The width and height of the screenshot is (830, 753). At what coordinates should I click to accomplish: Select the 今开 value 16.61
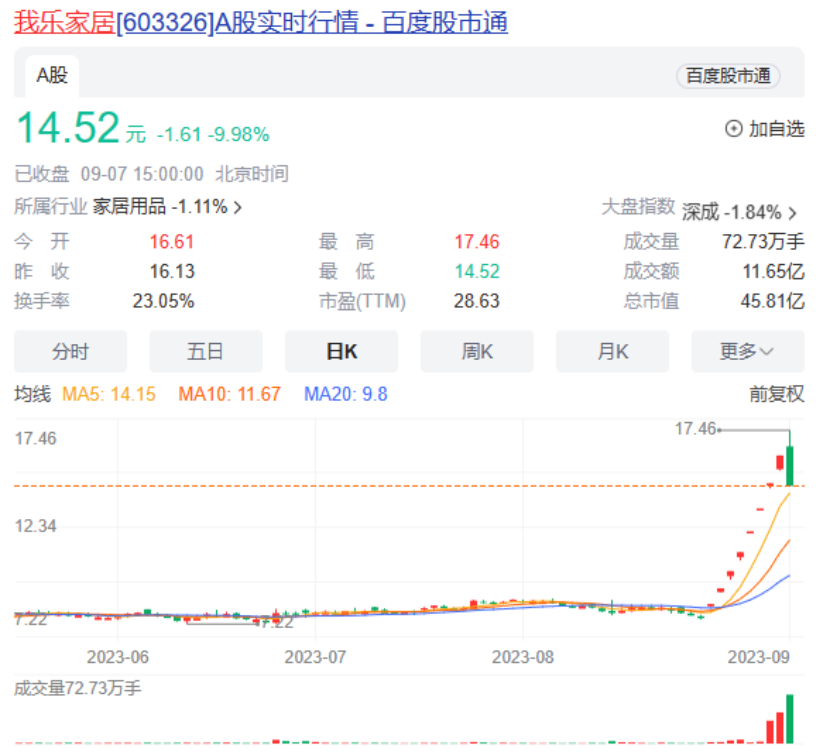pyautogui.click(x=172, y=242)
